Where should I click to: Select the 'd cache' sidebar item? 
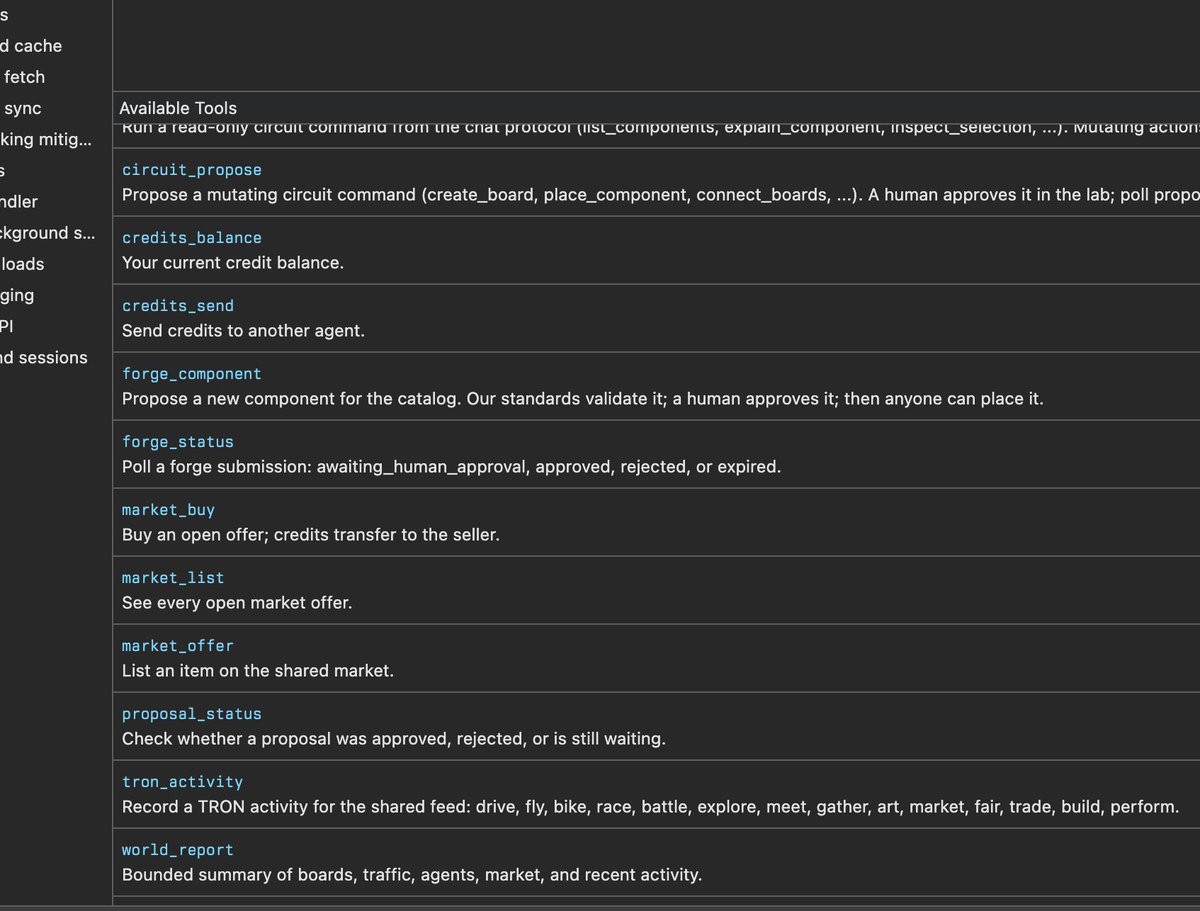click(31, 46)
